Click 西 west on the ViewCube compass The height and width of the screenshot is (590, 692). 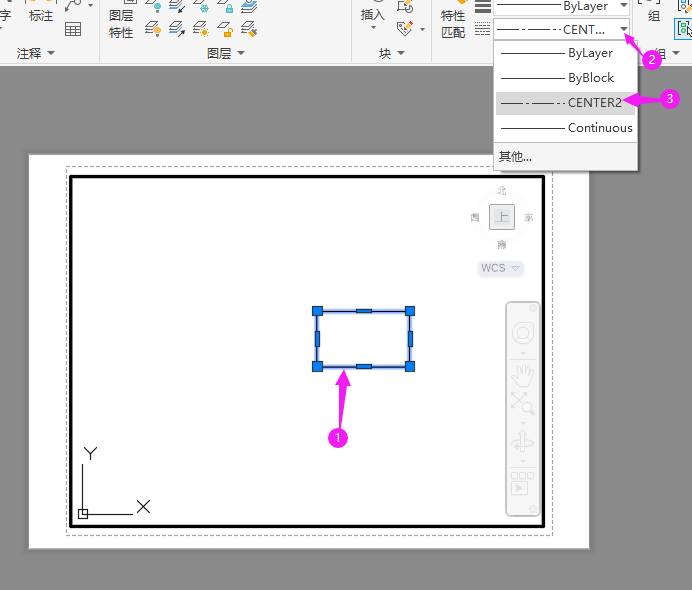click(475, 218)
